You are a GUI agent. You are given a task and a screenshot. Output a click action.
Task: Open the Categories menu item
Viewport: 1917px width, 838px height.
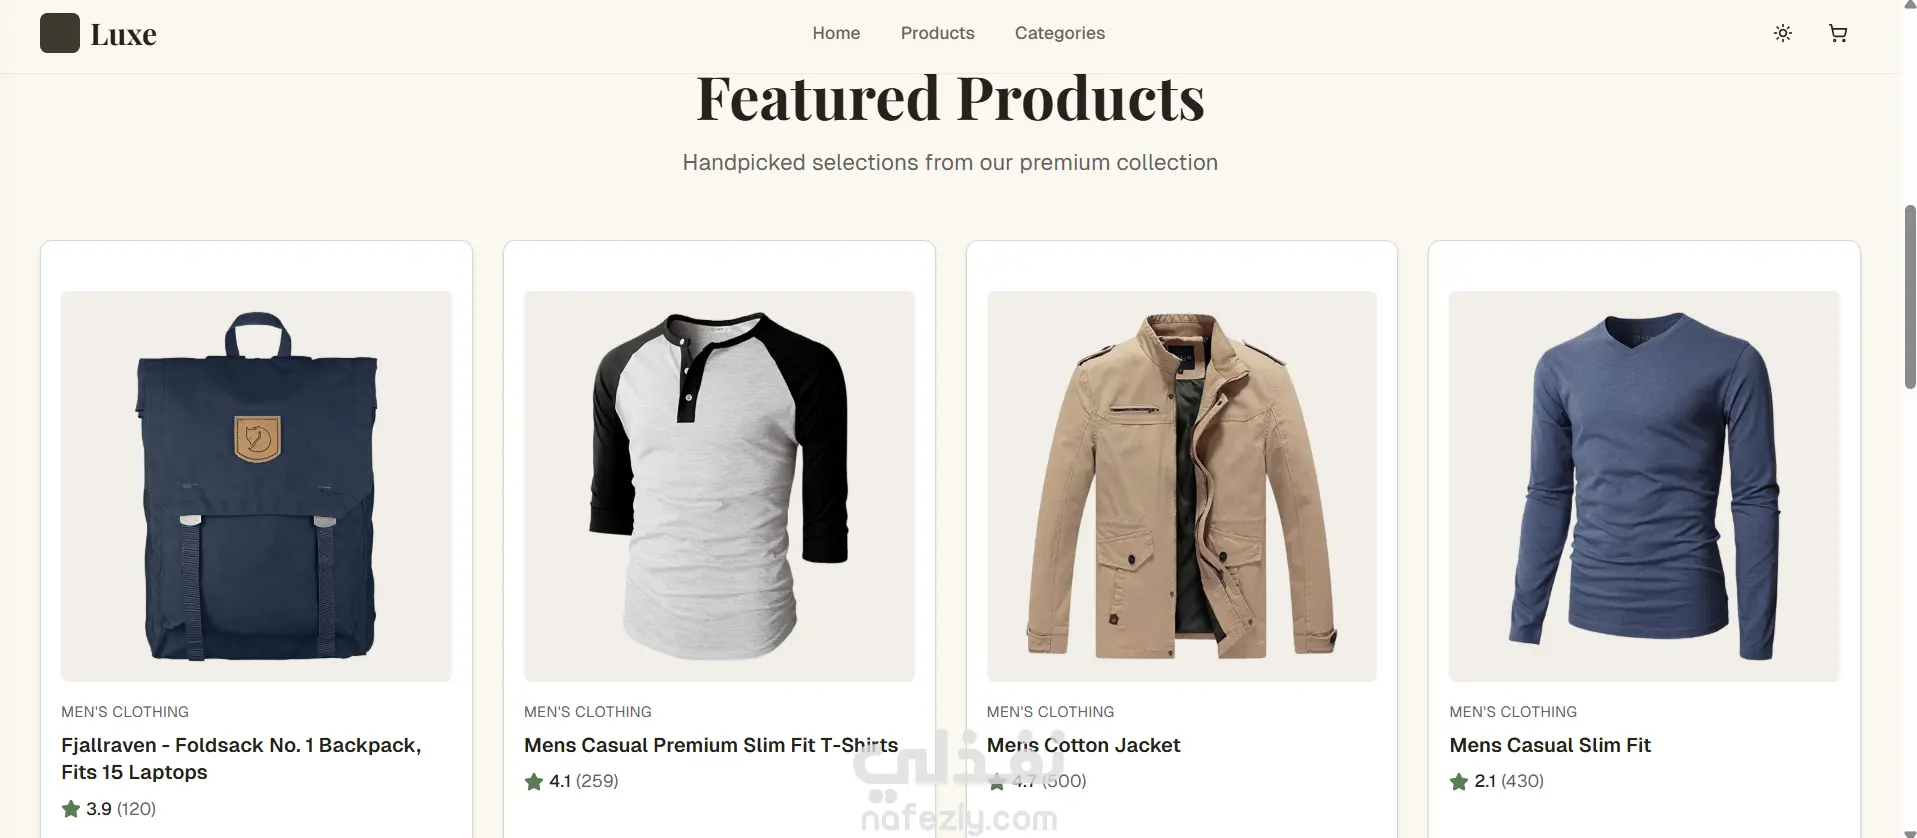click(x=1059, y=33)
